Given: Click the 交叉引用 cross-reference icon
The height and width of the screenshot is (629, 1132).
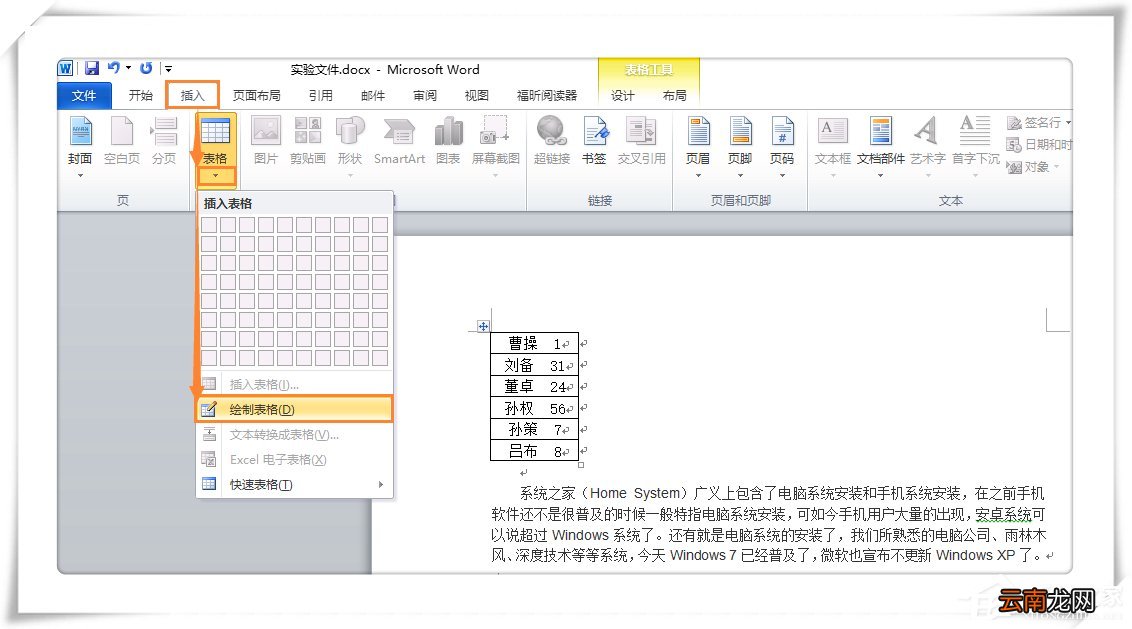Looking at the screenshot, I should click(641, 131).
